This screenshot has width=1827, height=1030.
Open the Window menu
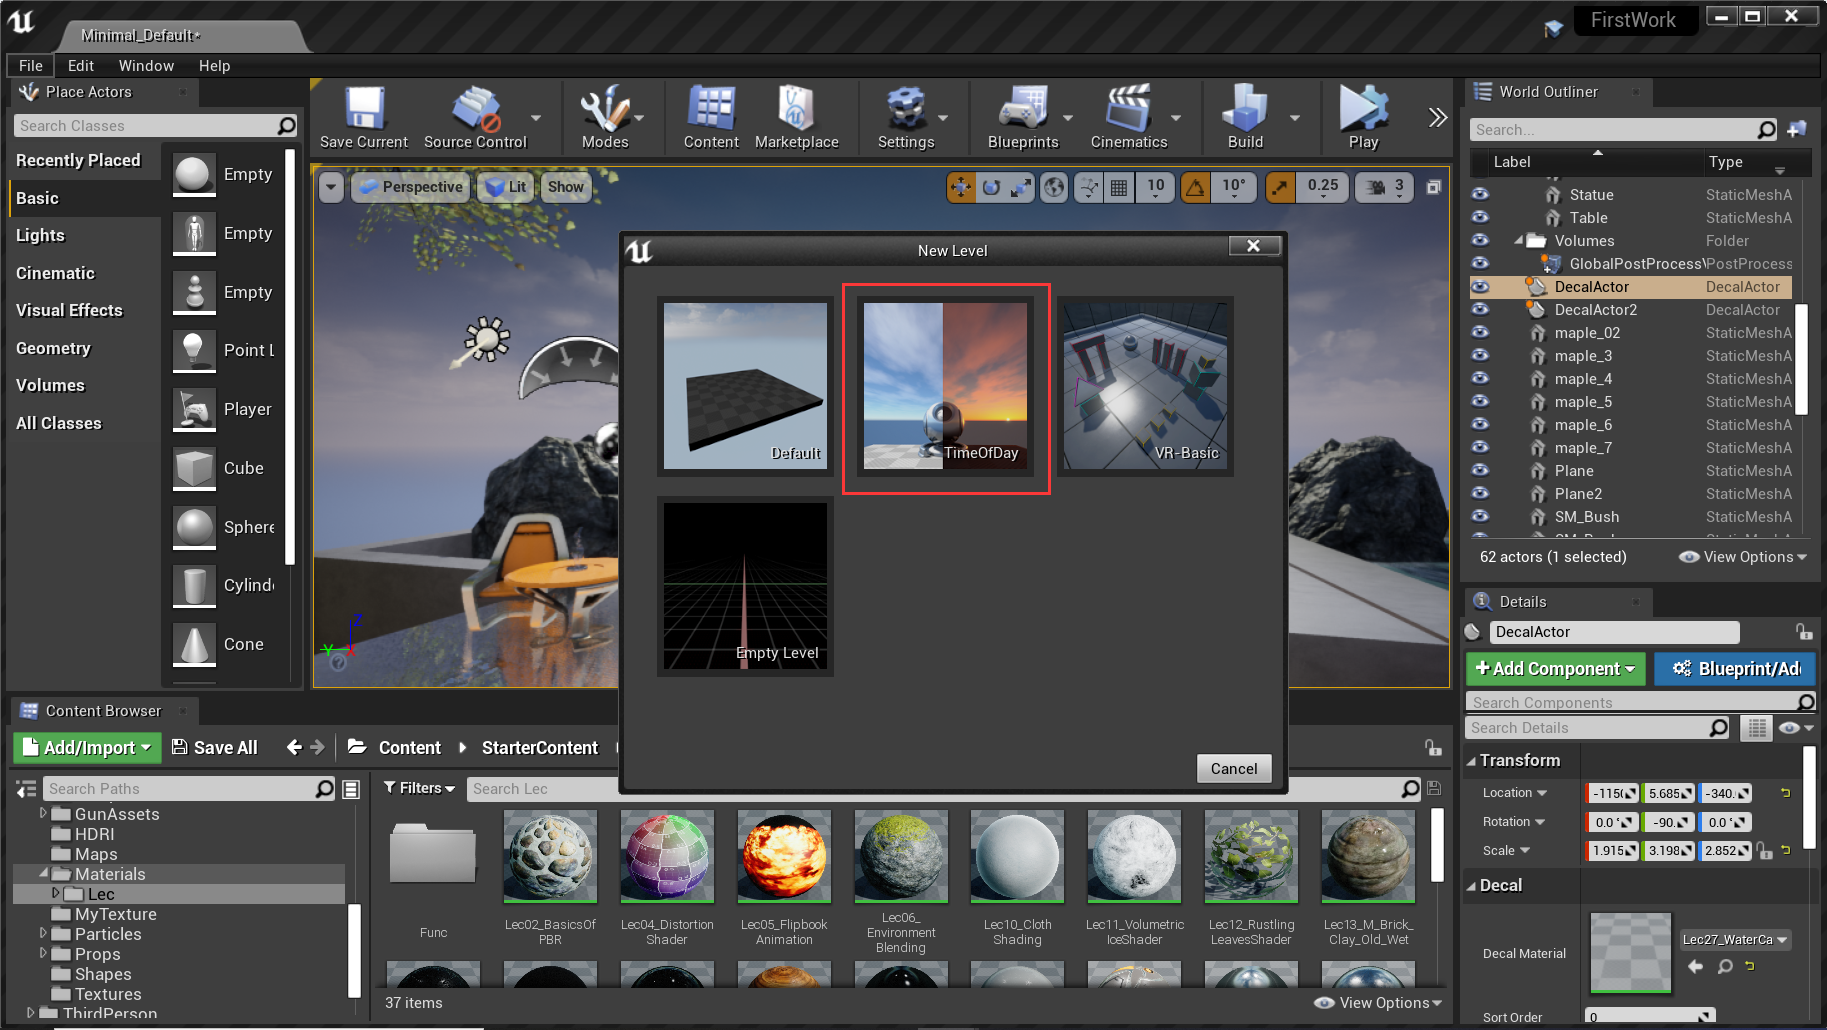click(146, 65)
